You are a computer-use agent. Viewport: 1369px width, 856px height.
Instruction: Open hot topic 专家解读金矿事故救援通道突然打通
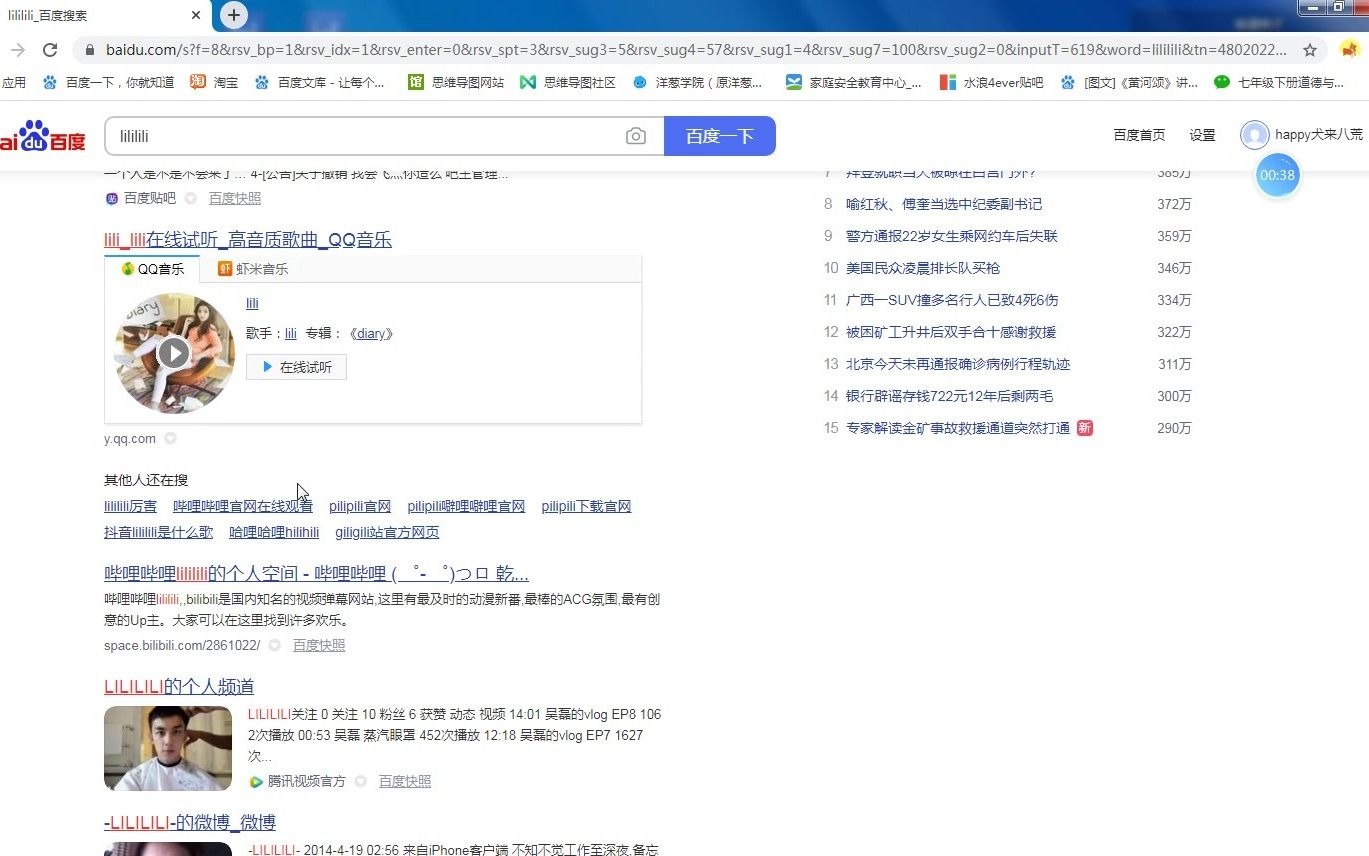click(x=958, y=428)
